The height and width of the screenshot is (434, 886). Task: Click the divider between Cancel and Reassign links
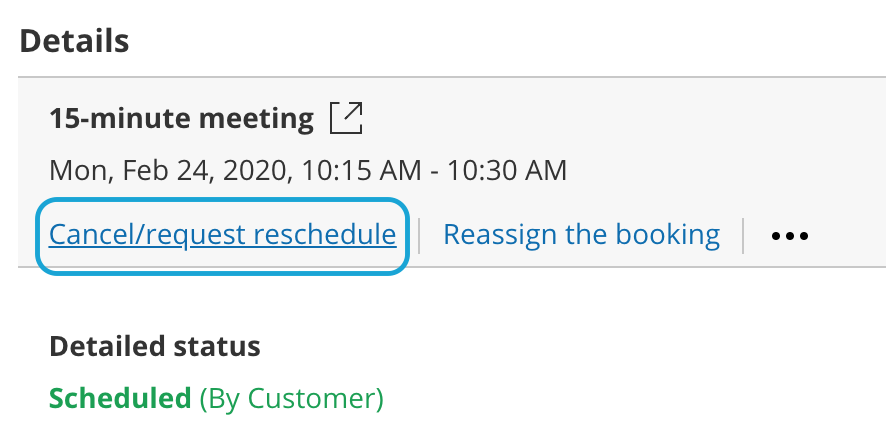[420, 236]
